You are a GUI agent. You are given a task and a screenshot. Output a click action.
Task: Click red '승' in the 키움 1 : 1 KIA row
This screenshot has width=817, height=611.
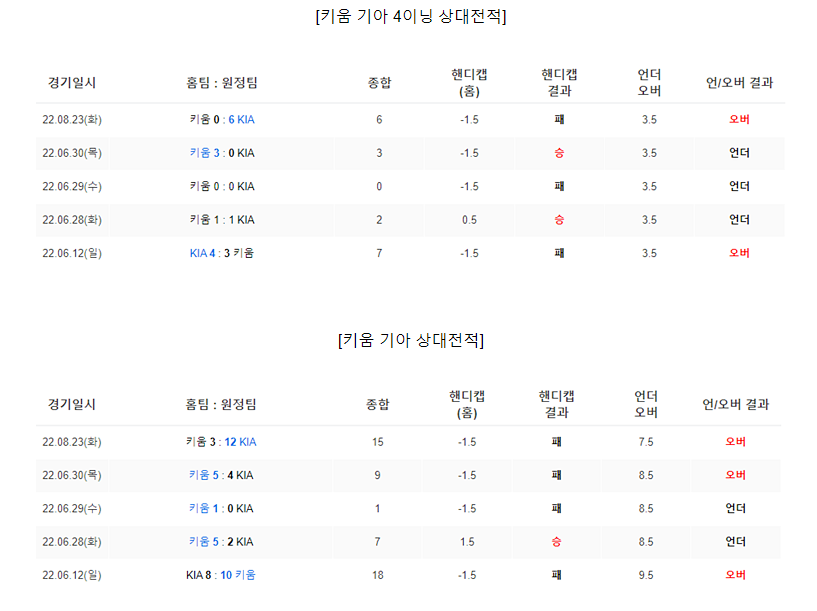point(559,219)
